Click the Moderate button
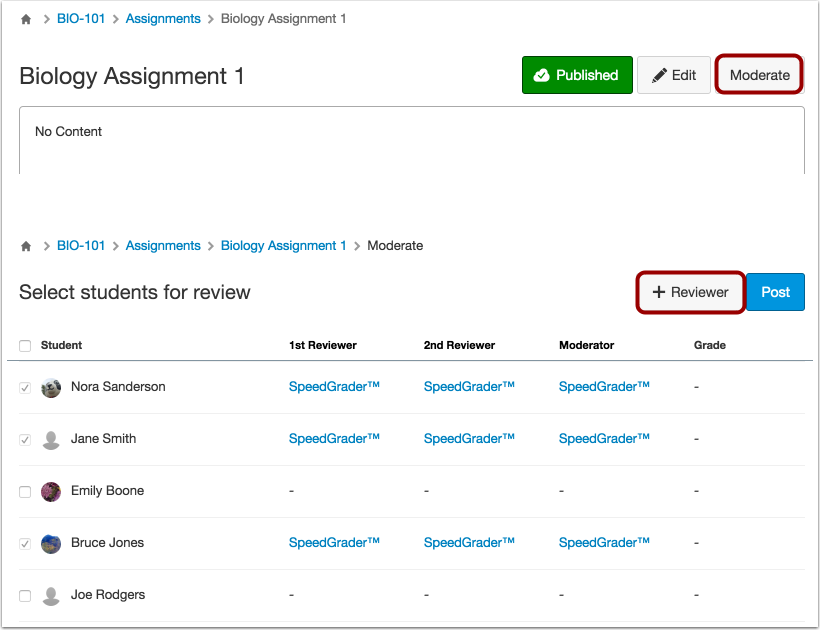 759,74
